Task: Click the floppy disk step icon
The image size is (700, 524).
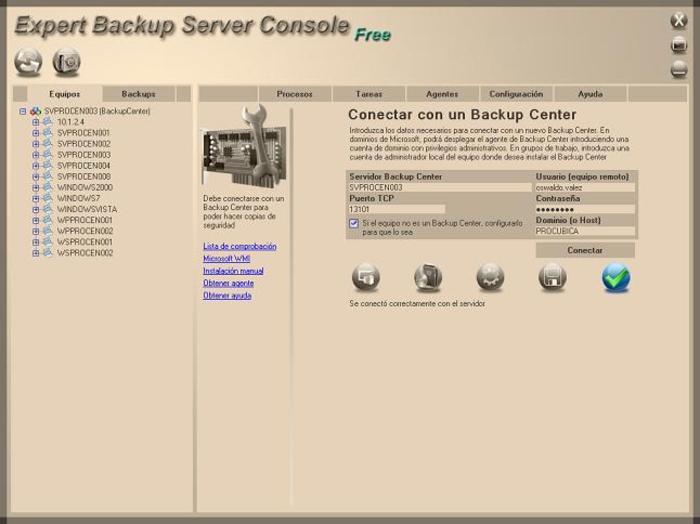Action: pos(553,277)
